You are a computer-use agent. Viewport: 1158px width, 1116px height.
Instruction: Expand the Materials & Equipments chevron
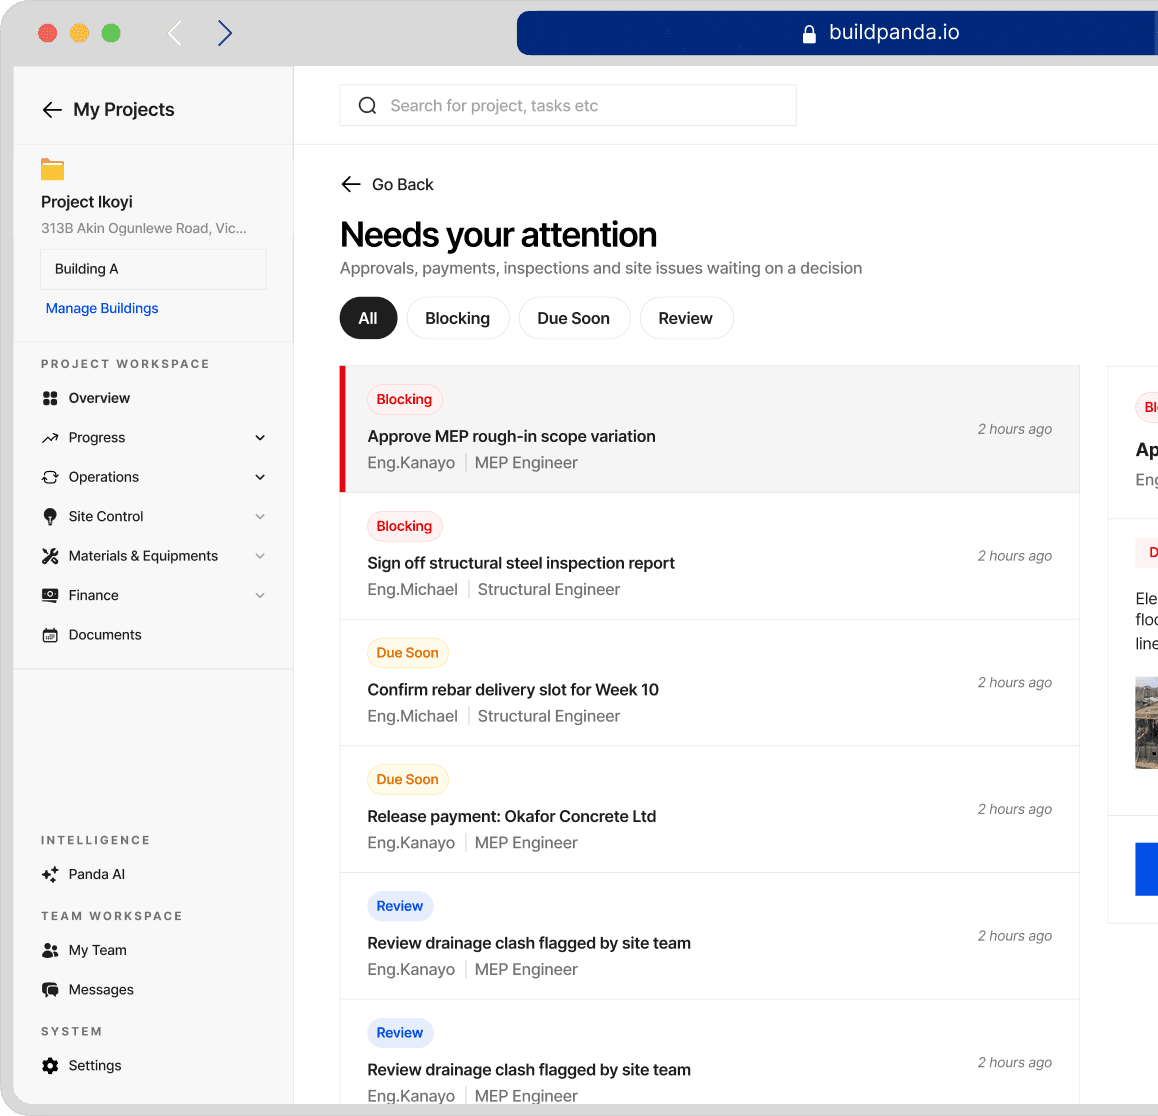coord(260,556)
